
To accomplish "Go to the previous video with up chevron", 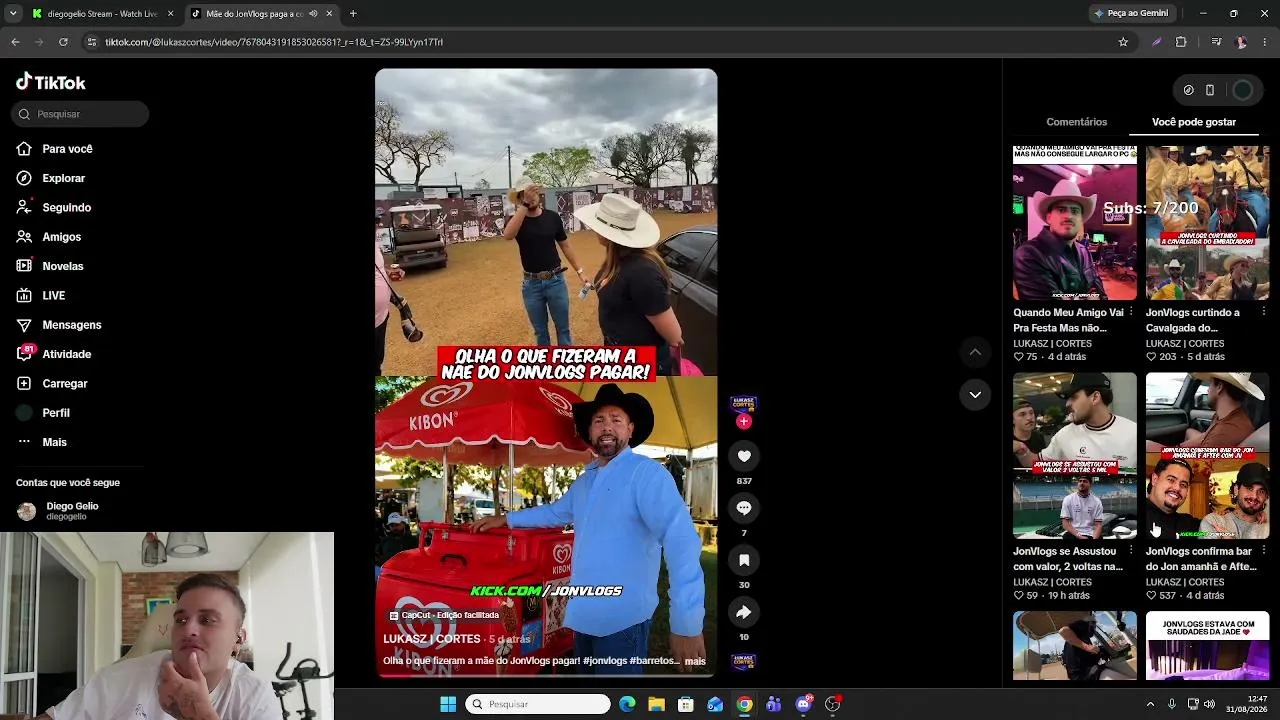I will 975,352.
